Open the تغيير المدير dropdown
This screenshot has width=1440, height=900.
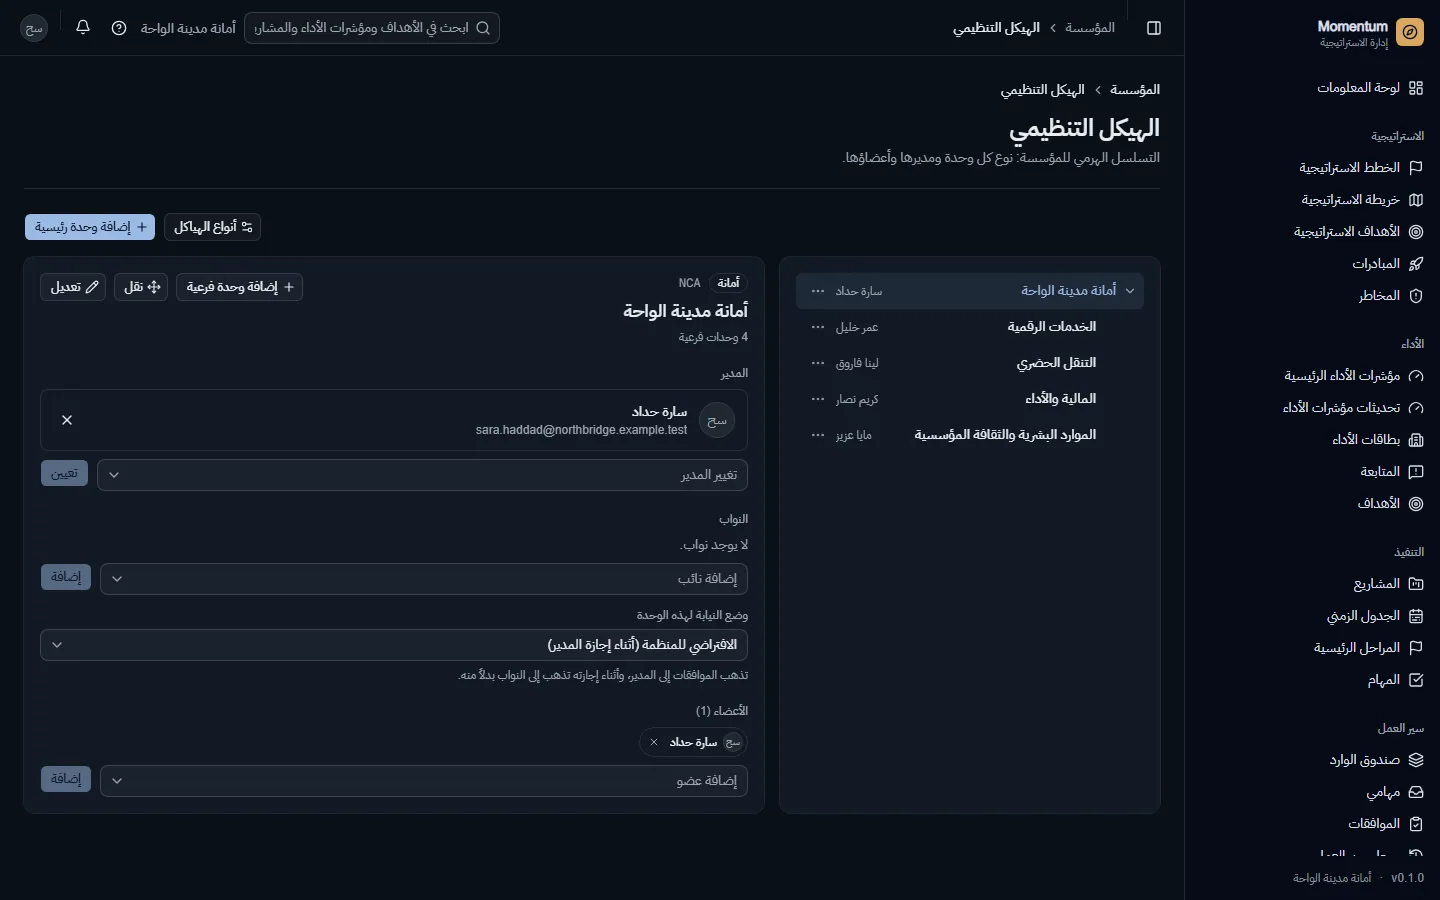422,475
